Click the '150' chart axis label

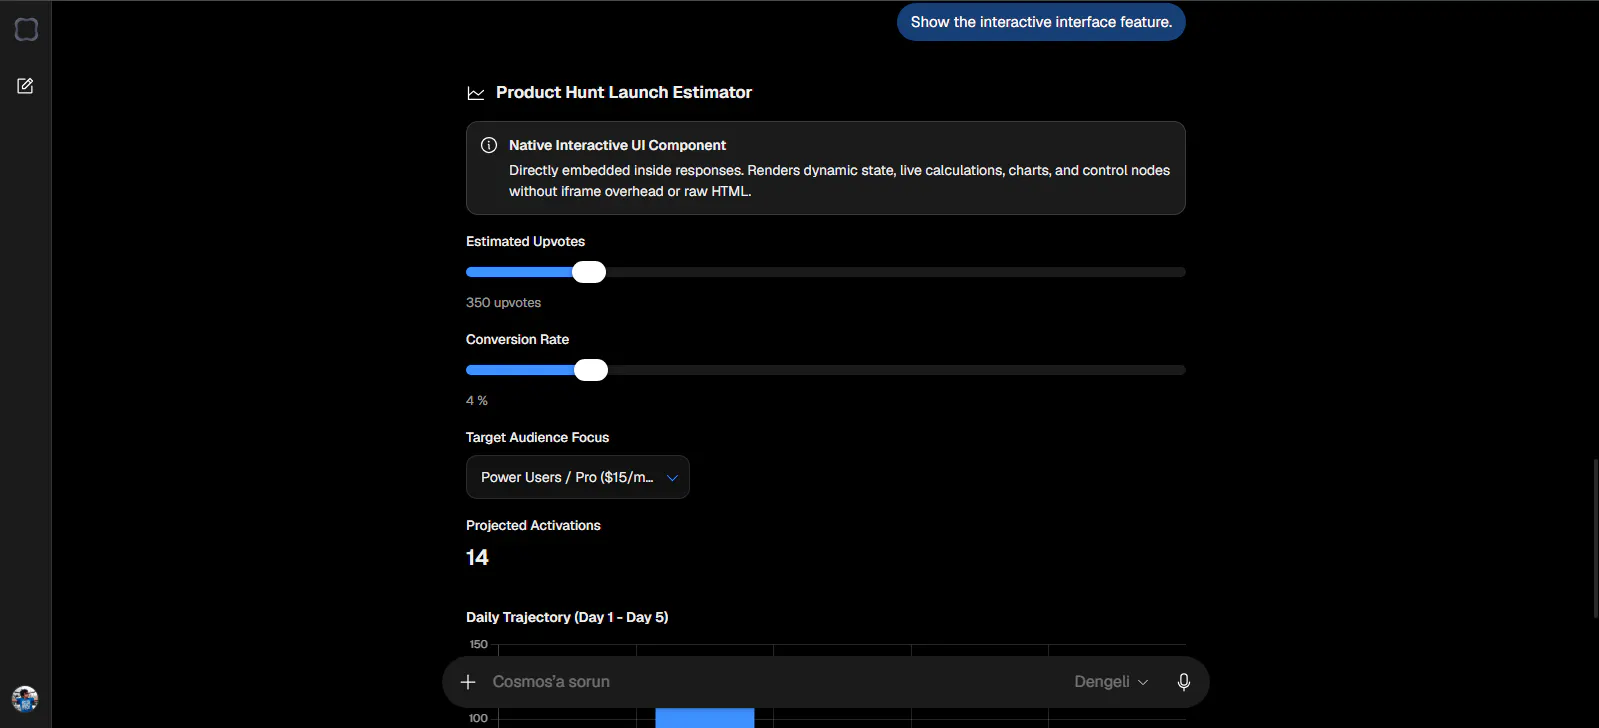pyautogui.click(x=479, y=644)
